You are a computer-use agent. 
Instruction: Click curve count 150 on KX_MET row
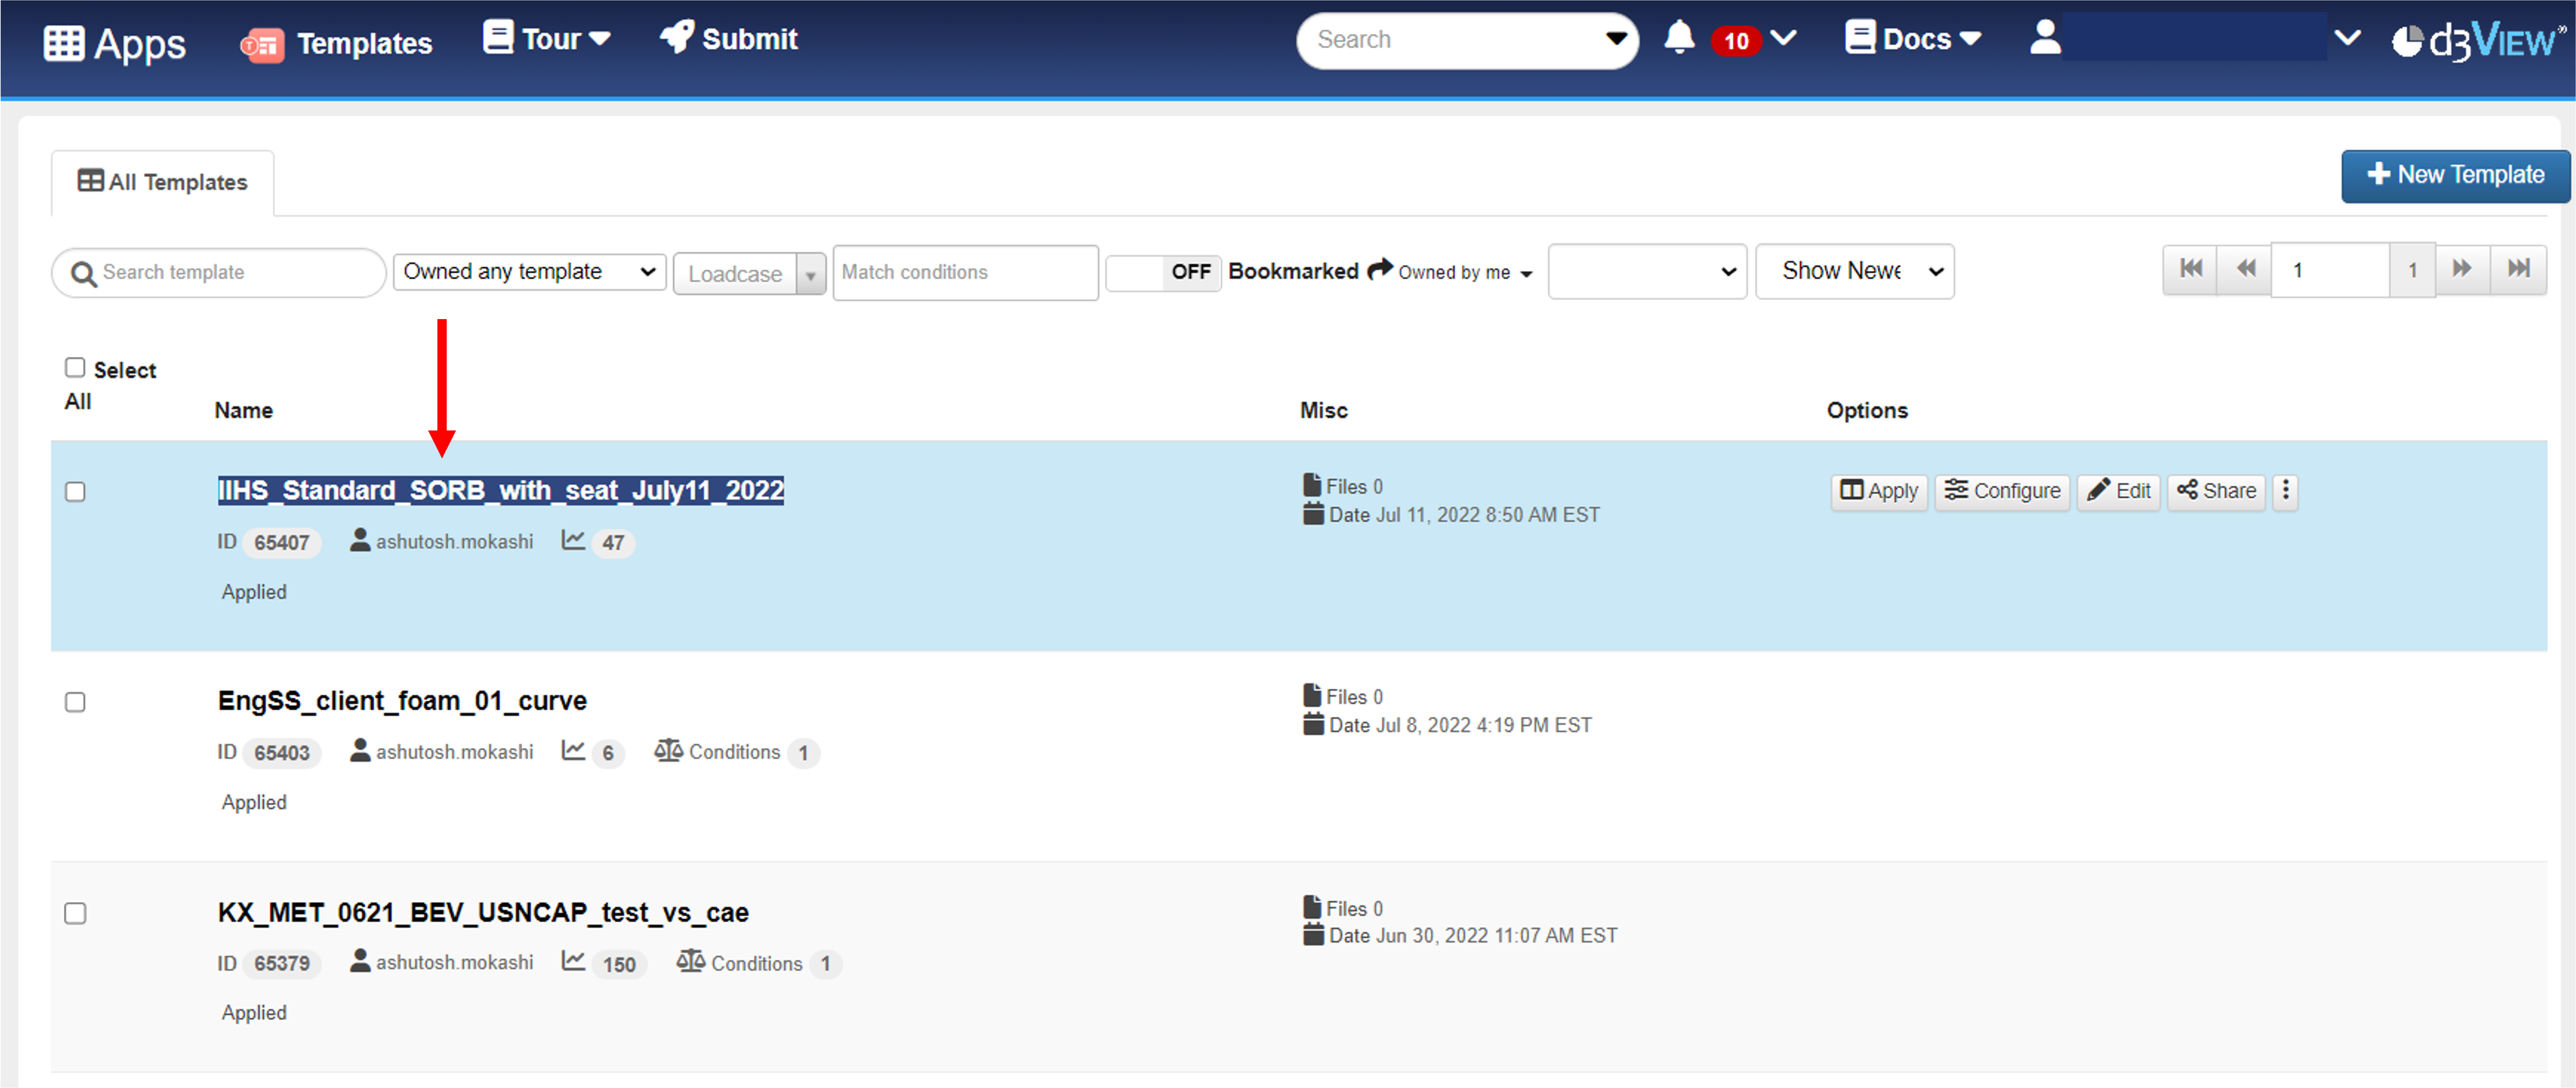(x=619, y=964)
